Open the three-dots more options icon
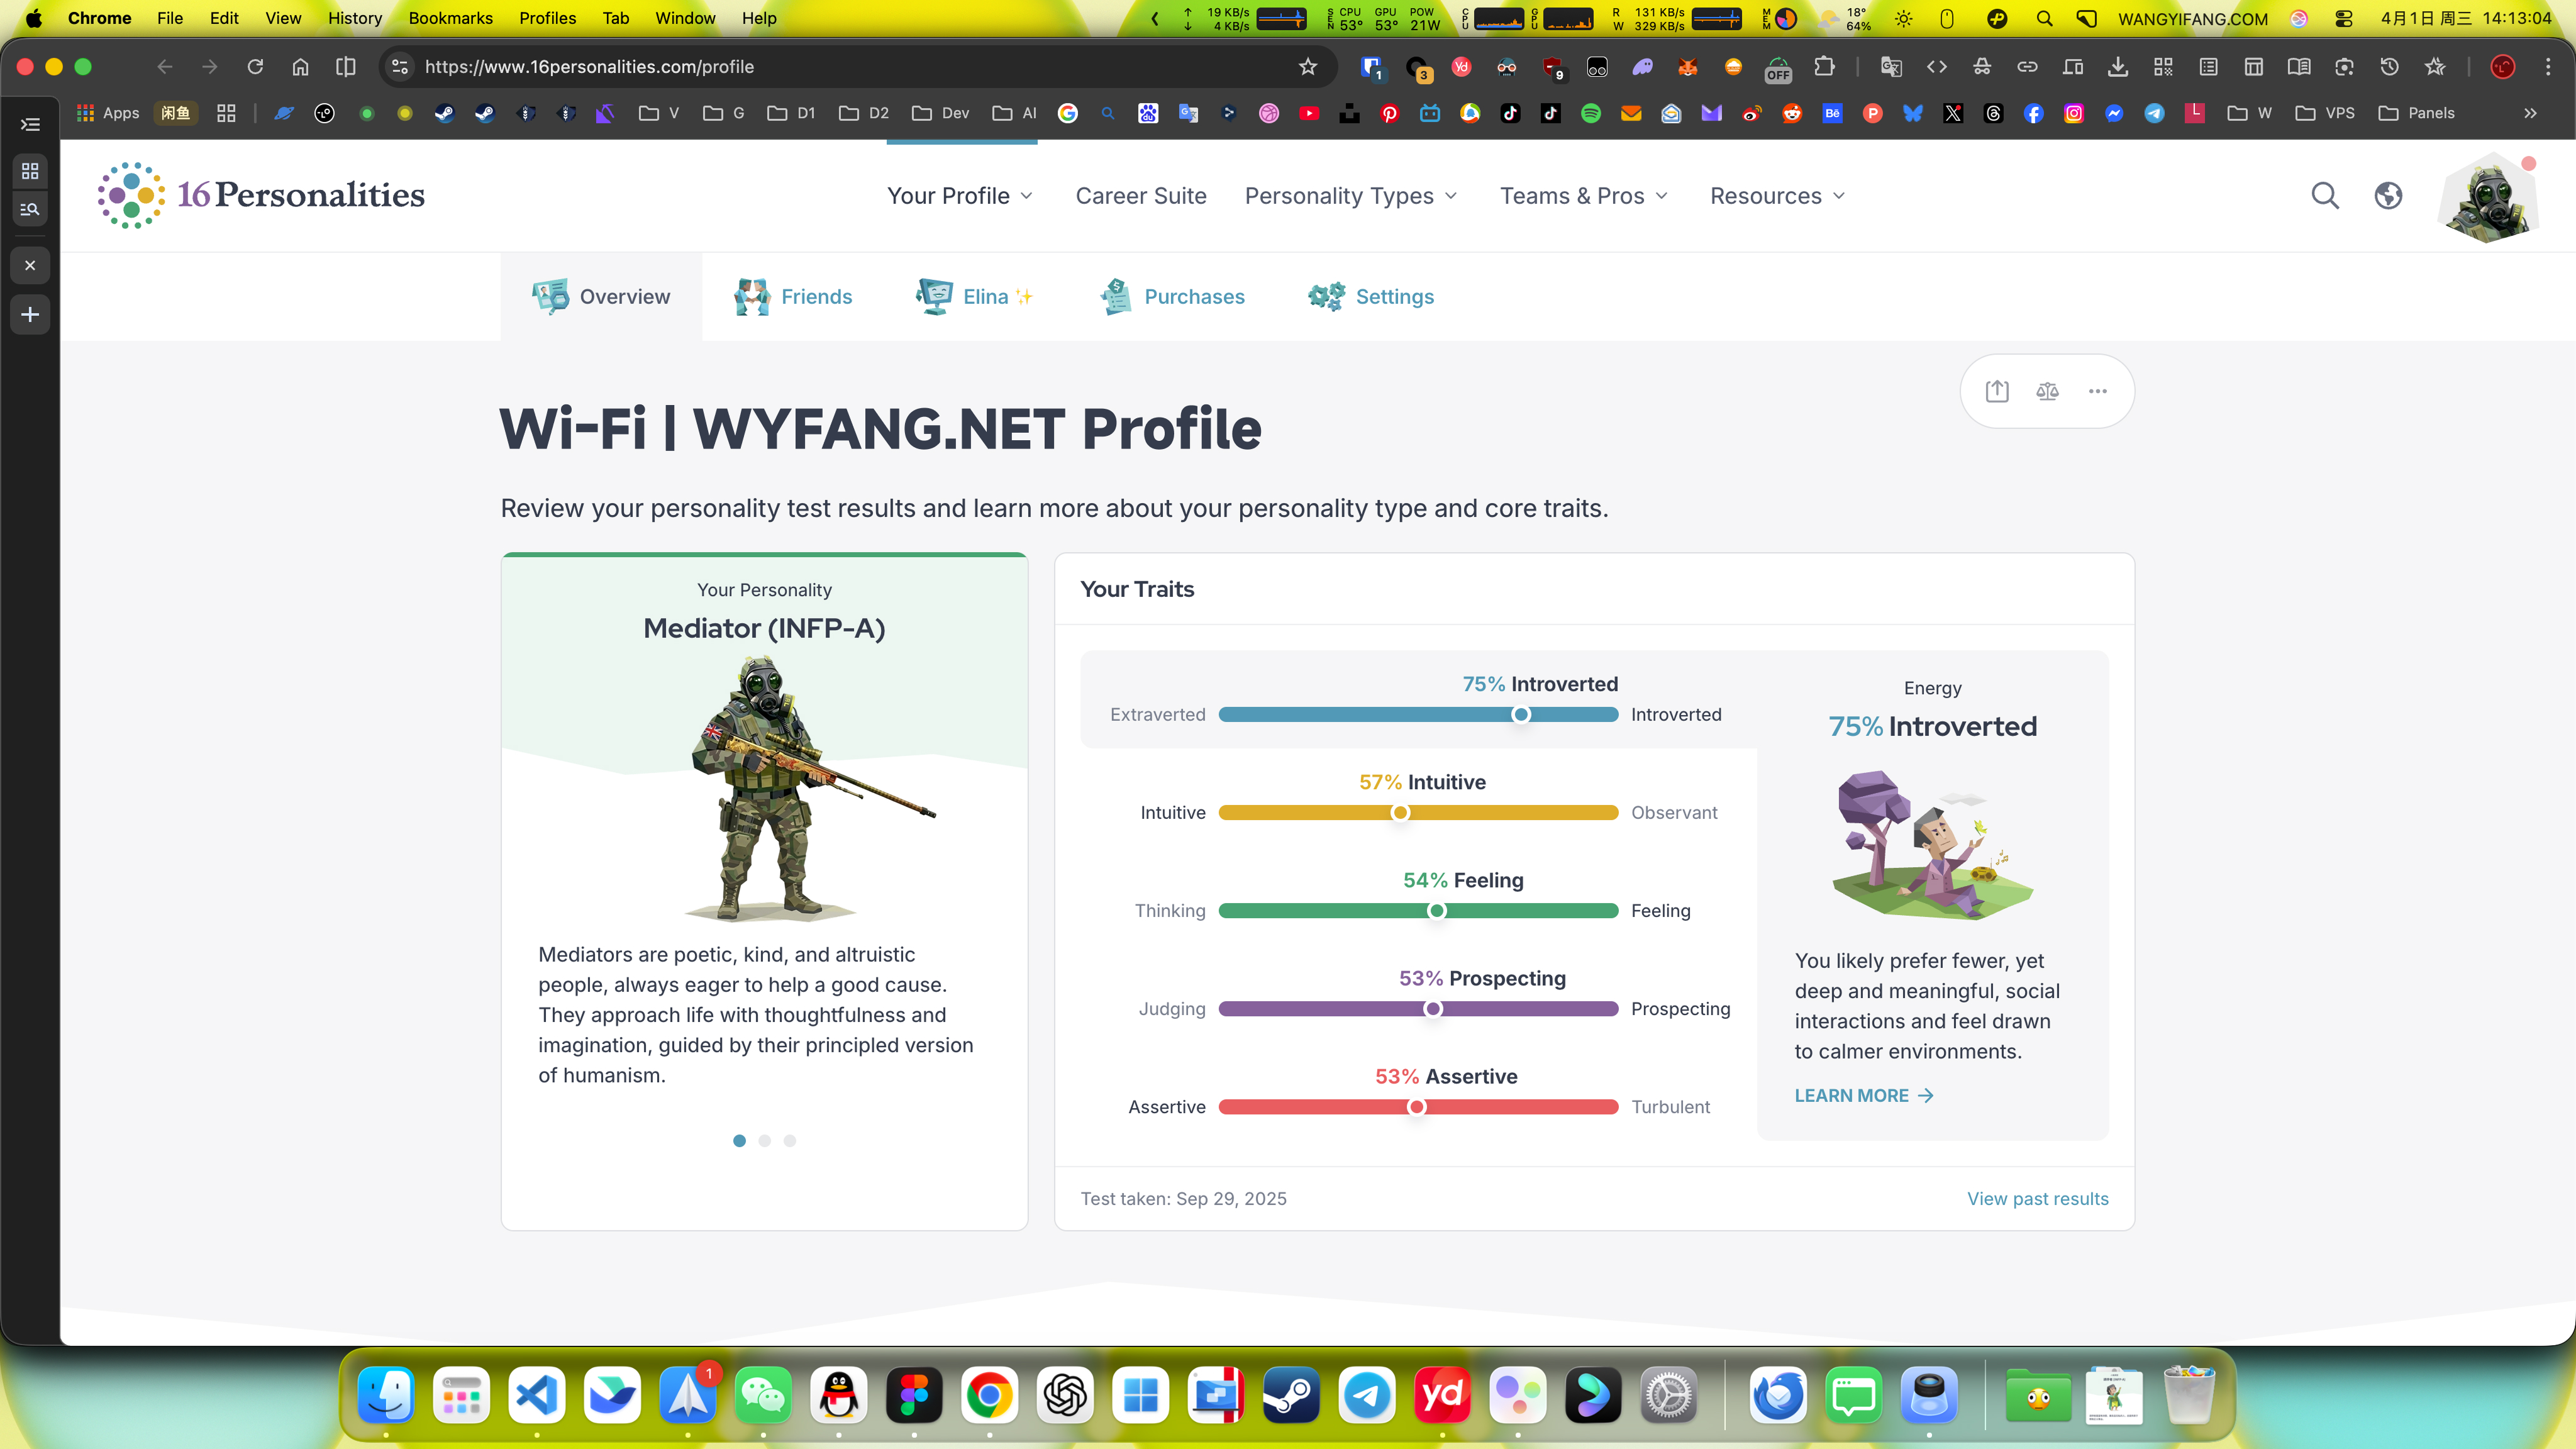 (x=2097, y=391)
